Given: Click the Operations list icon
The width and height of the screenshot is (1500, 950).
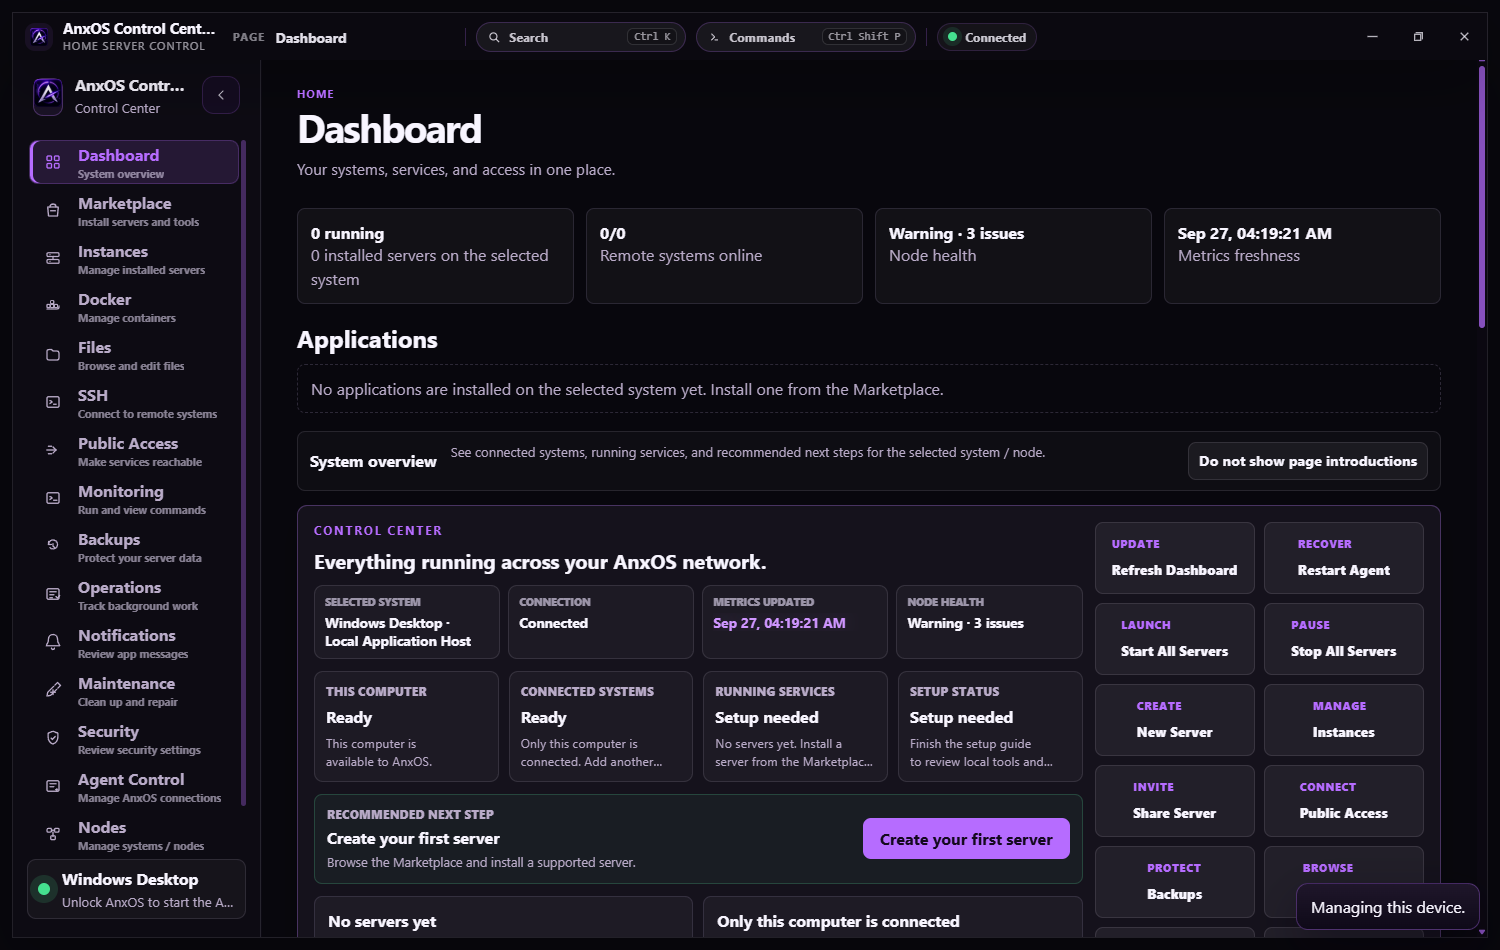Looking at the screenshot, I should [x=53, y=594].
